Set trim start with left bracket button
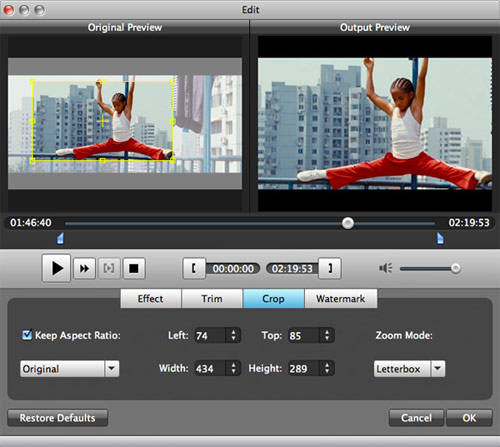 pos(194,268)
